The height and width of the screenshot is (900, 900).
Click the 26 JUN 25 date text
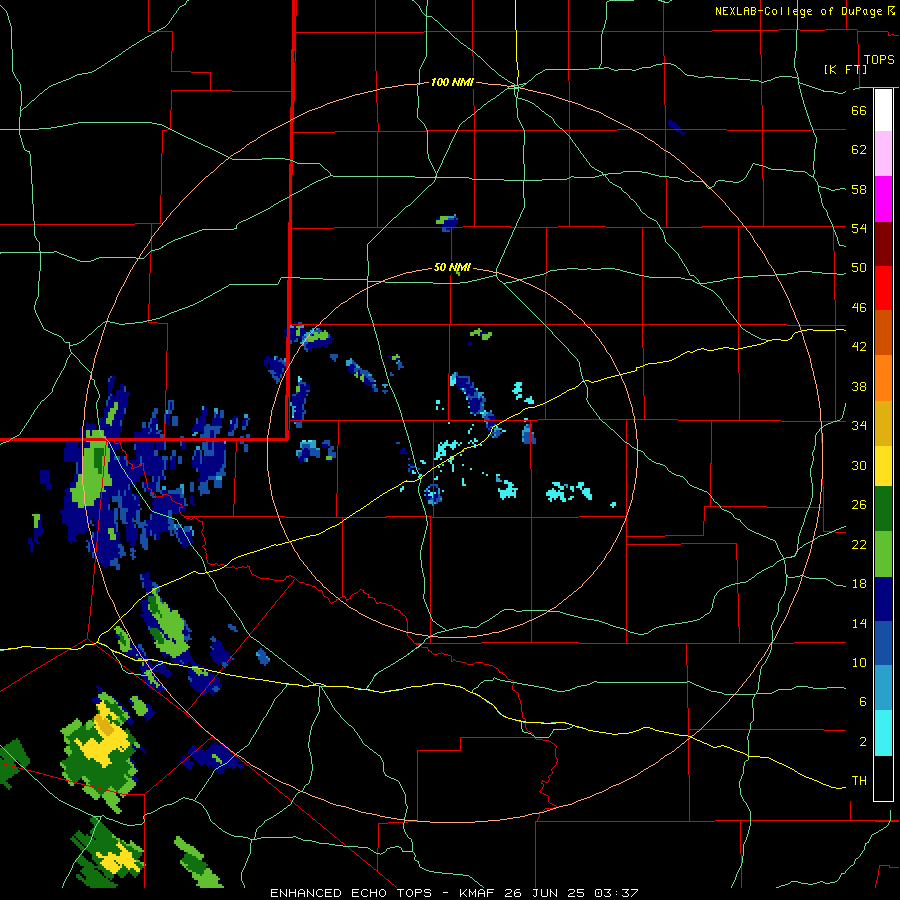pos(546,893)
